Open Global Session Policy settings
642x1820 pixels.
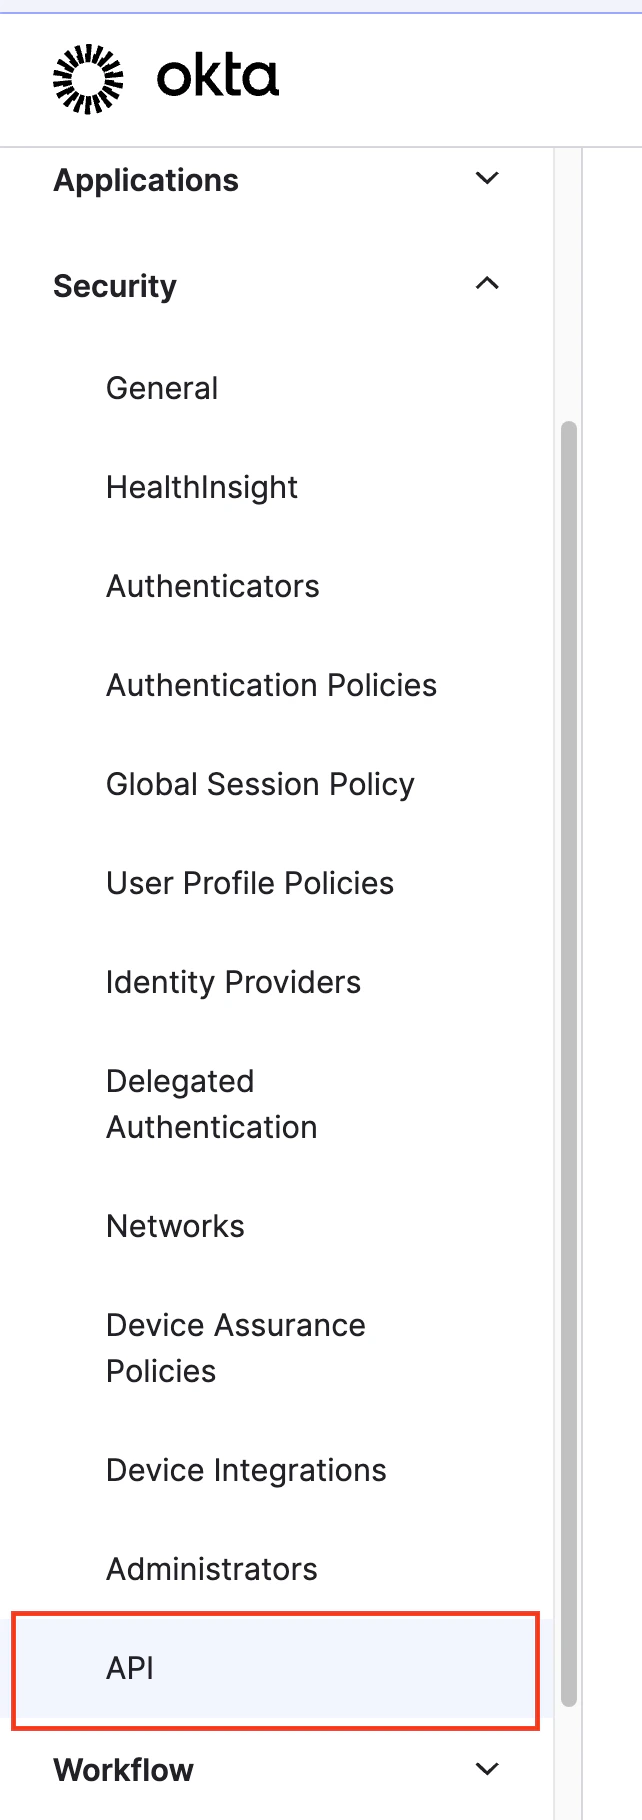(x=260, y=784)
